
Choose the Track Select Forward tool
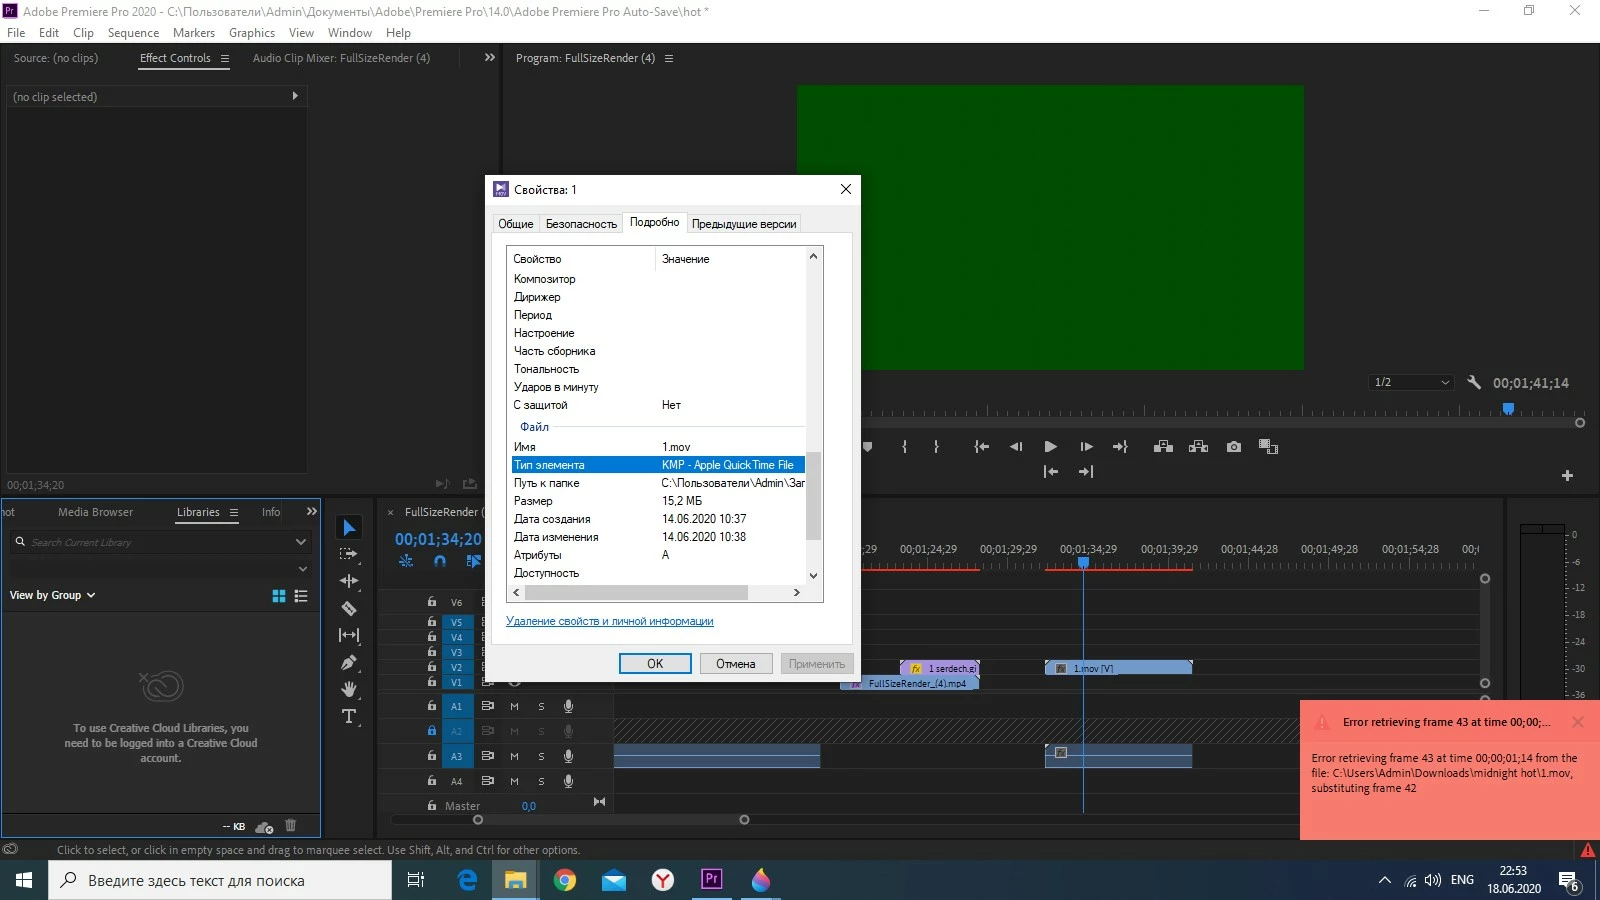(x=349, y=554)
